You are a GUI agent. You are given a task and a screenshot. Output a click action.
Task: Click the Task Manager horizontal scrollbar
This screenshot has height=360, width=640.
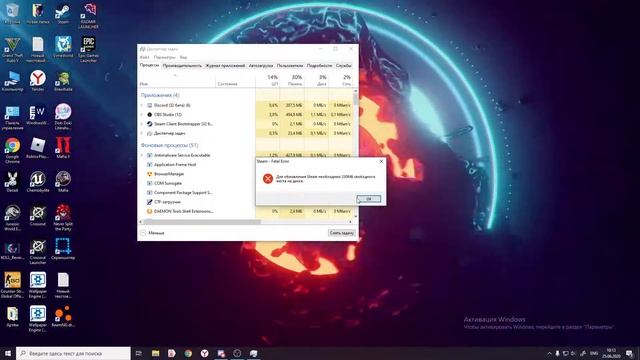click(201, 222)
